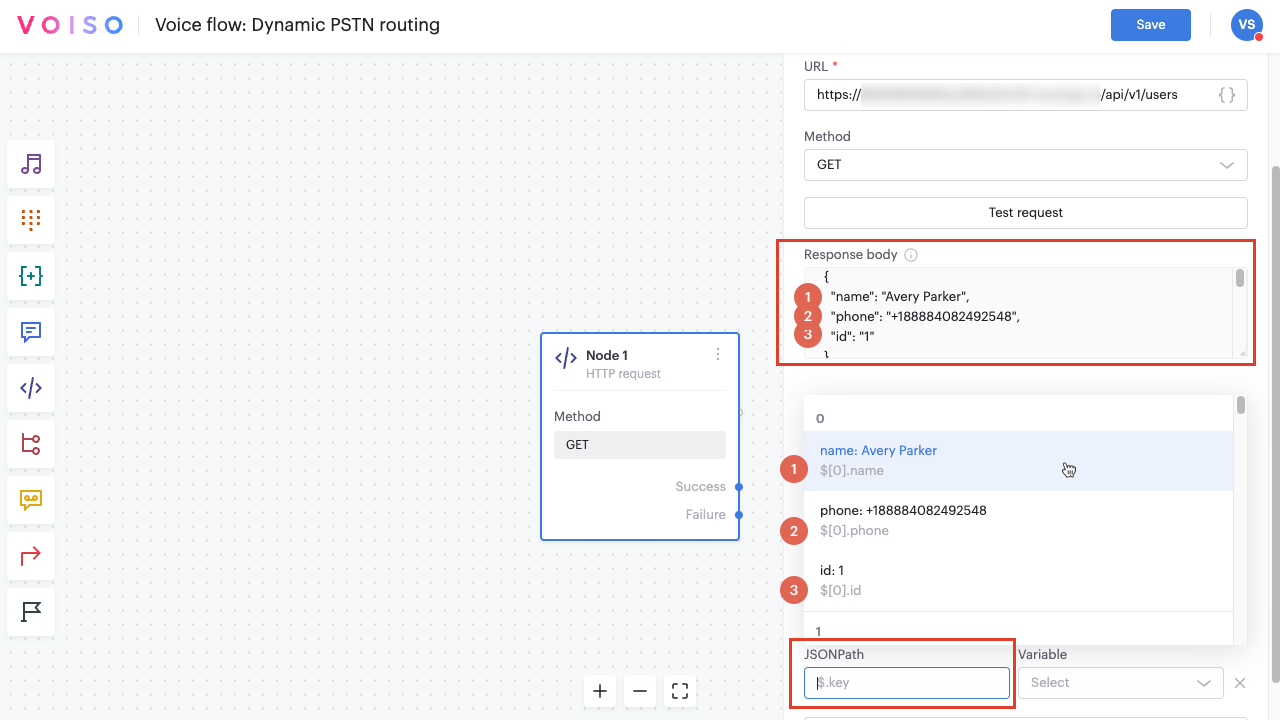Open the Node 1 options menu
The height and width of the screenshot is (720, 1280).
[x=717, y=355]
